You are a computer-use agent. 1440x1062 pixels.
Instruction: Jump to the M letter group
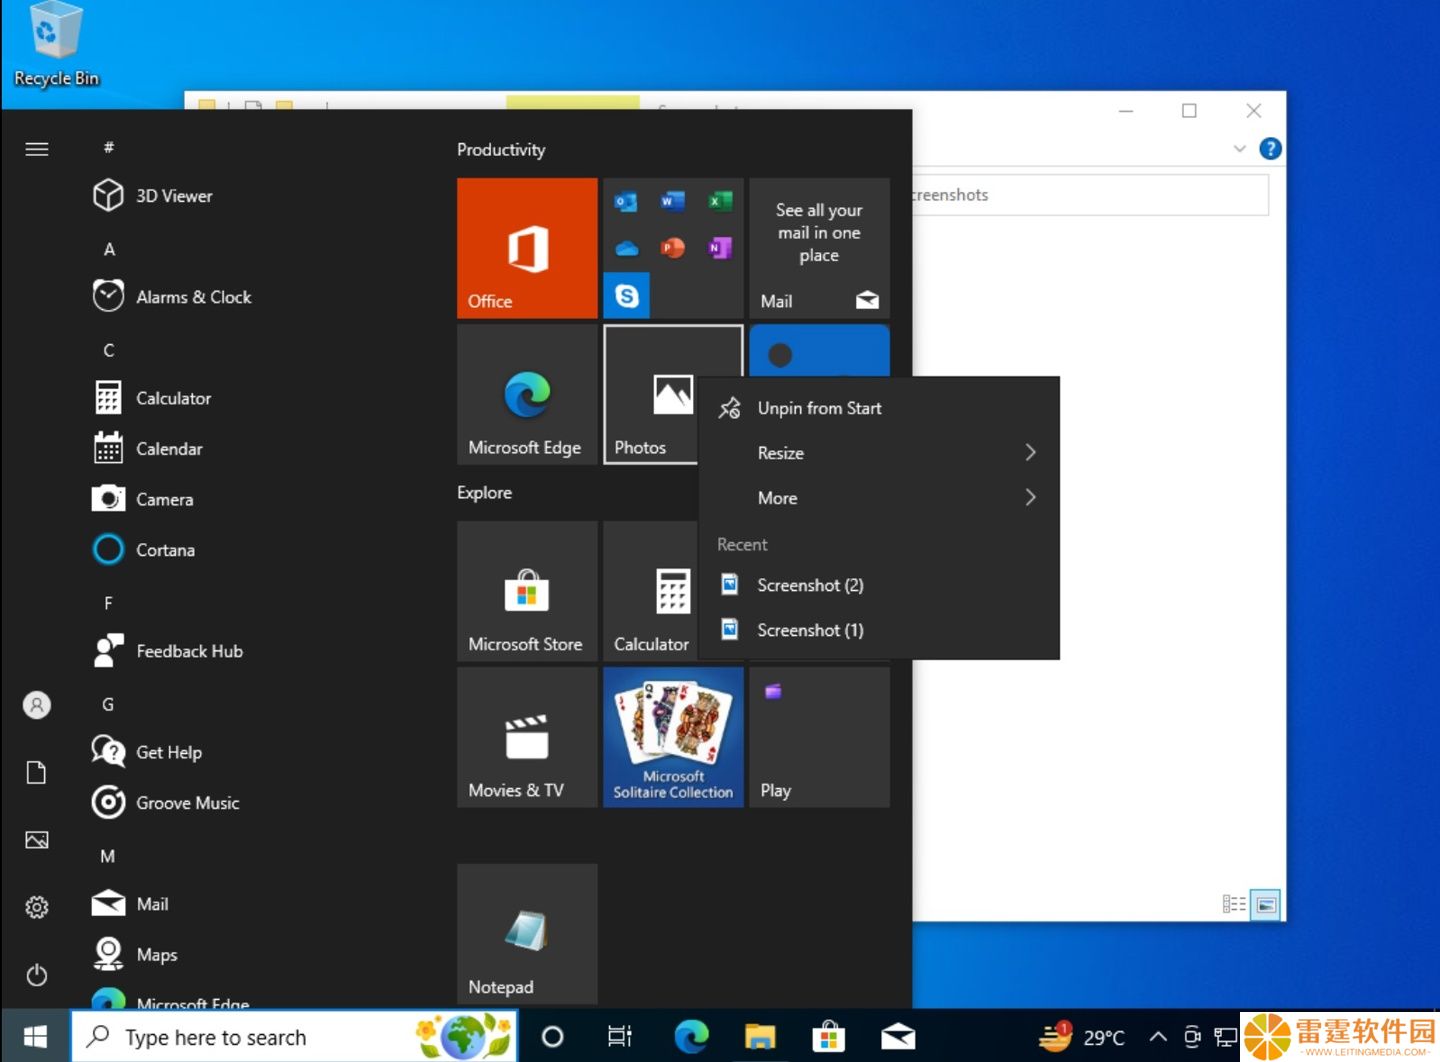[108, 856]
